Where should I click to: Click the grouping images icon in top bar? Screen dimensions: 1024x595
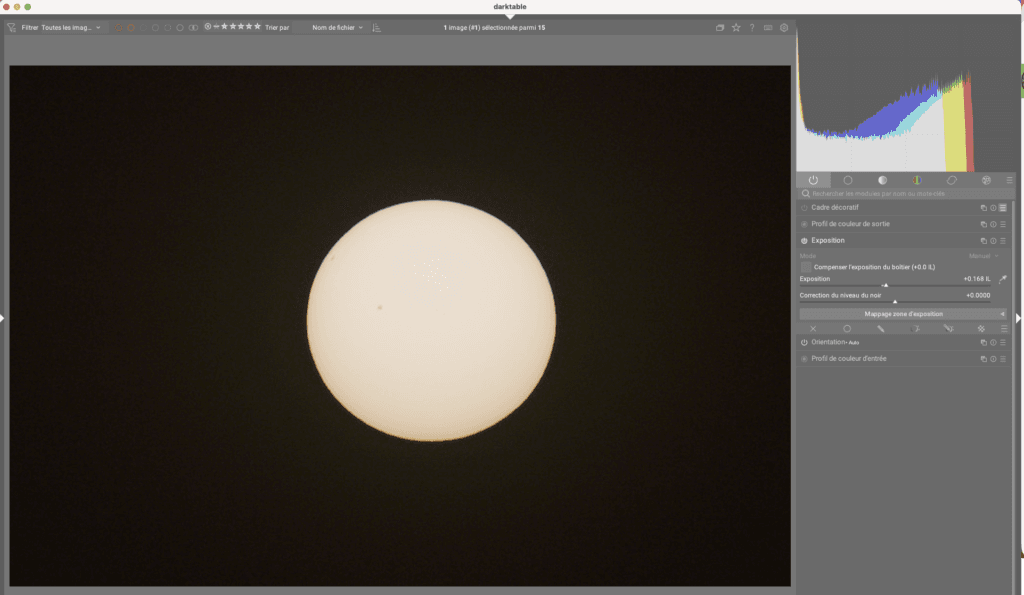(720, 27)
